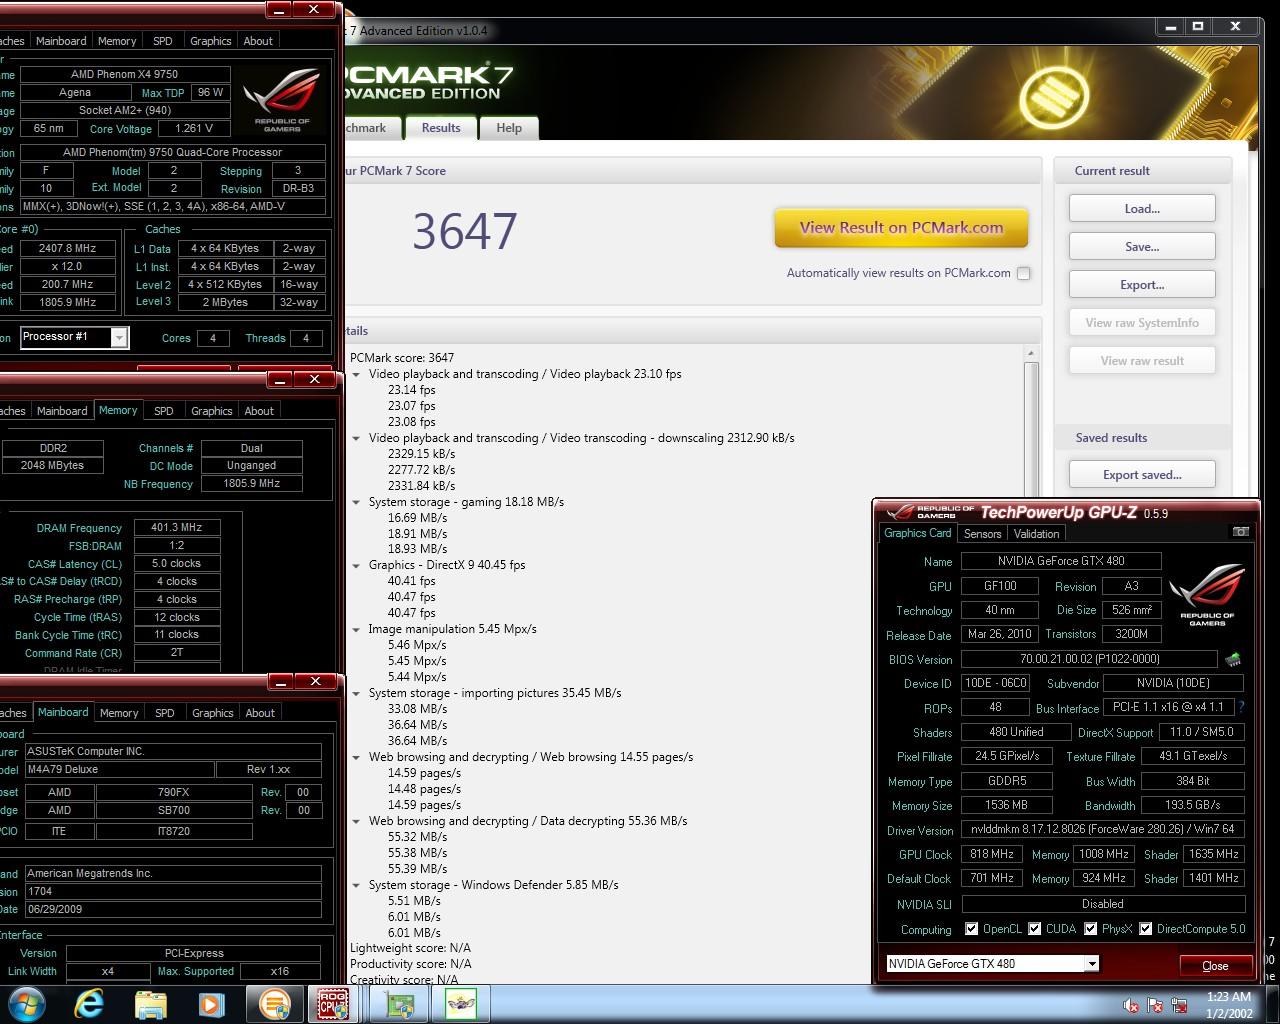Viewport: 1280px width, 1024px height.
Task: Switch to GPU-Z taskbar button
Action: click(x=400, y=1004)
